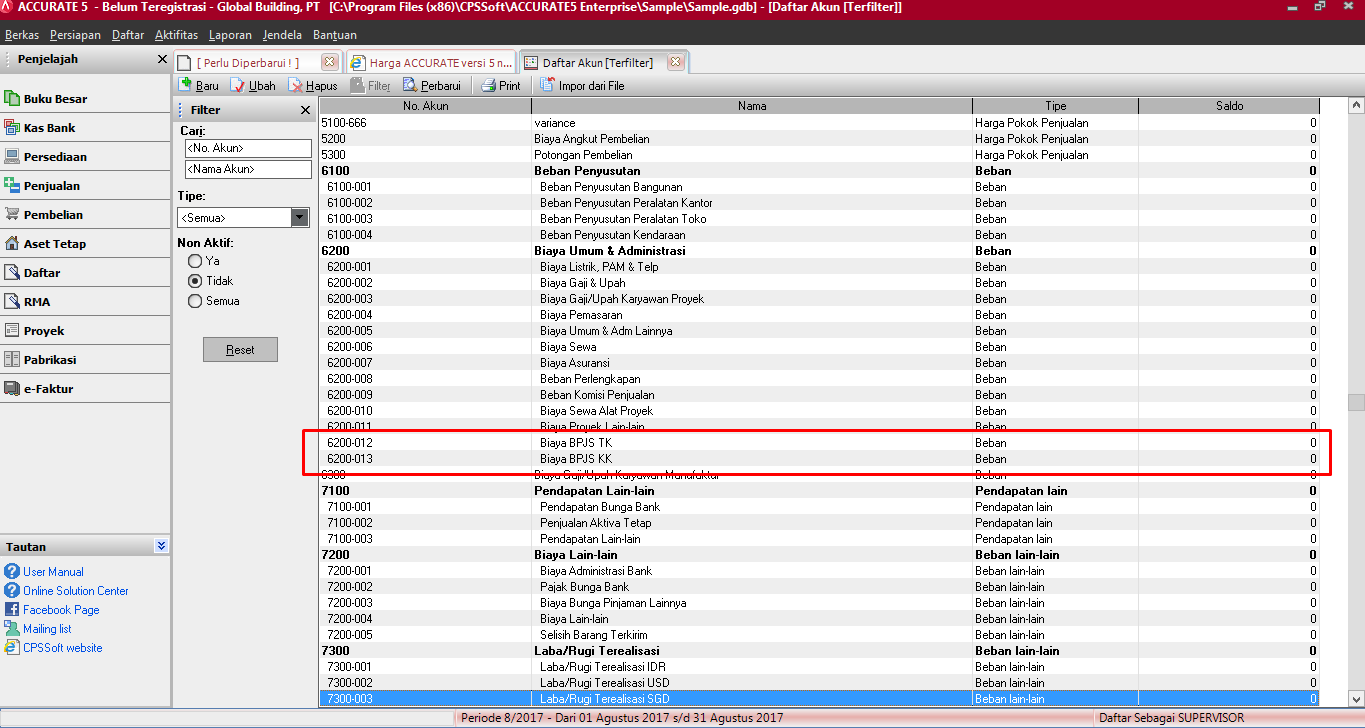
Task: Open the Penjualan module
Action: [x=51, y=186]
